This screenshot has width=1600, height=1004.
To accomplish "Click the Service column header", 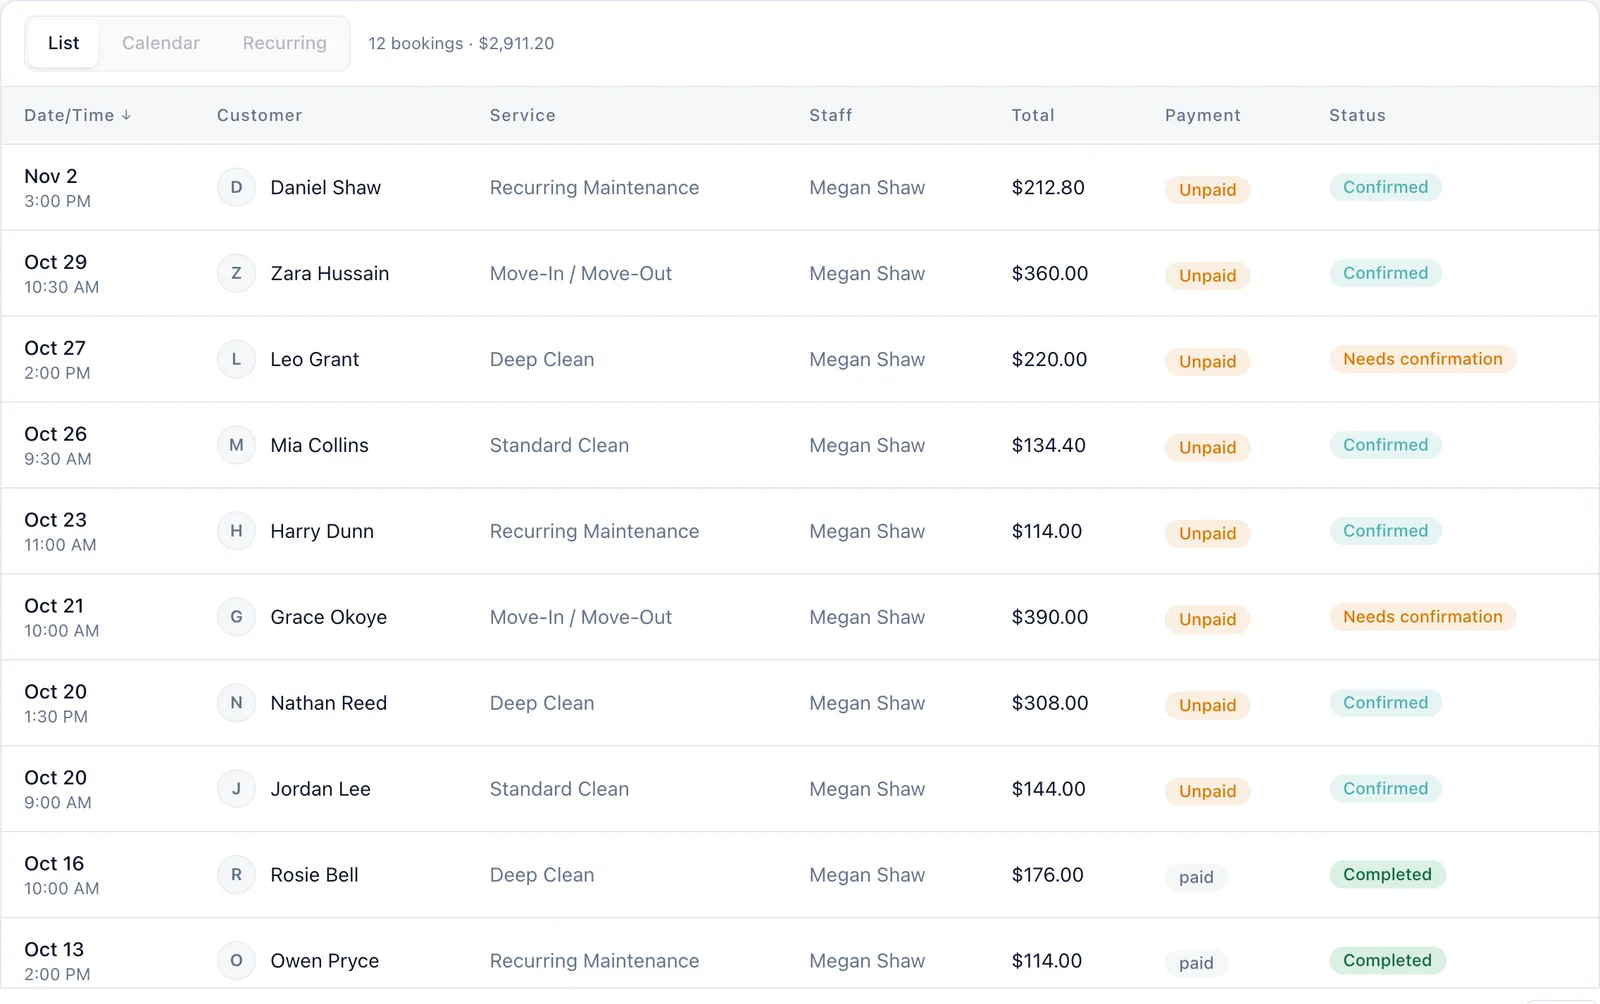I will pyautogui.click(x=523, y=116).
